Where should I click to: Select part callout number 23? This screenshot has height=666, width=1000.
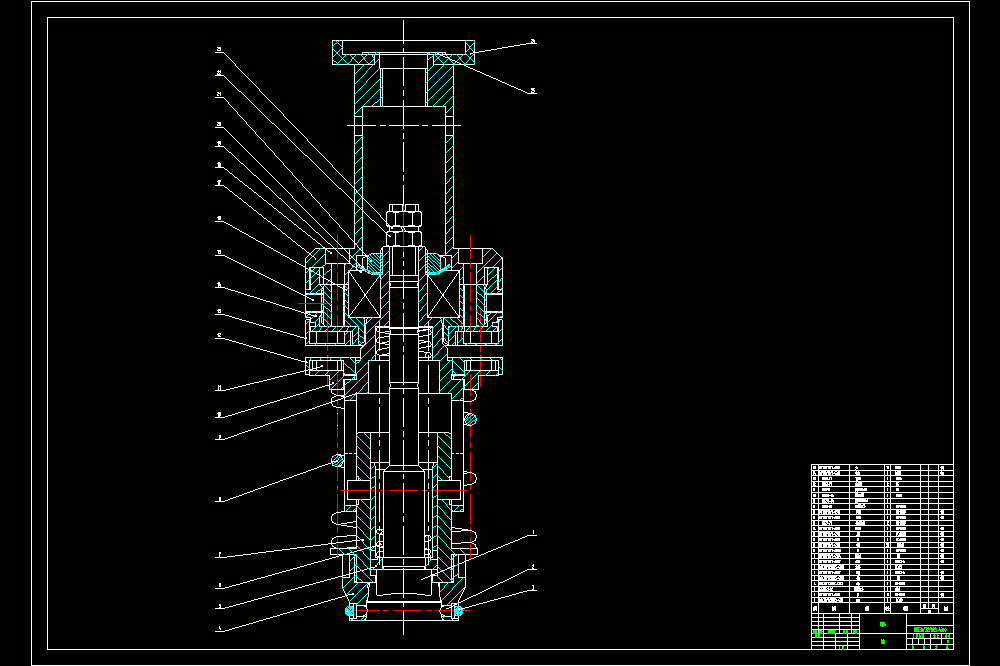219,49
